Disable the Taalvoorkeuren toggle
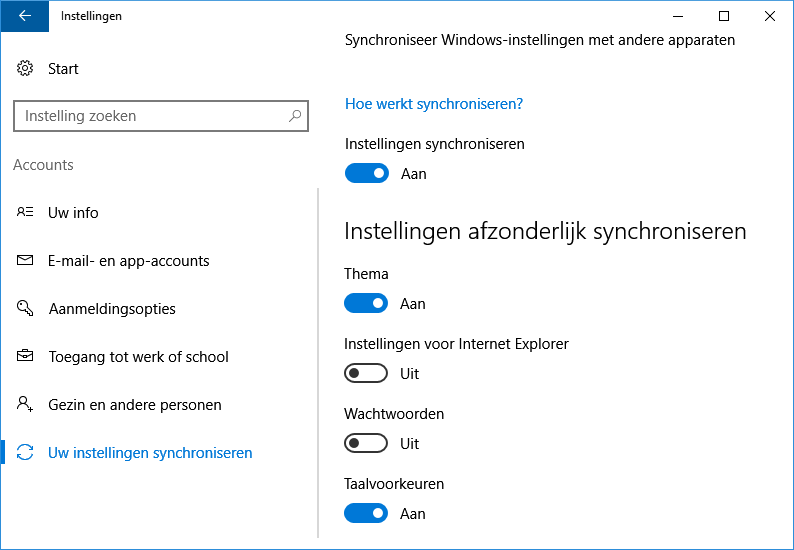Image resolution: width=794 pixels, height=550 pixels. coord(366,514)
